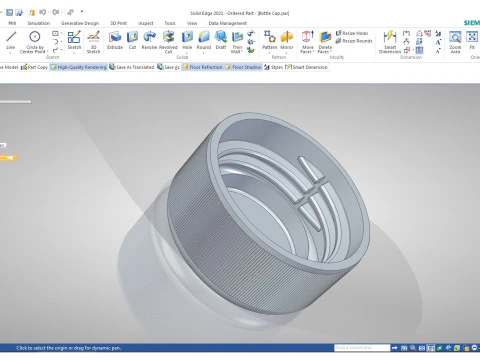Select the Circle by Center Point tool
The width and height of the screenshot is (480, 360).
pyautogui.click(x=35, y=42)
